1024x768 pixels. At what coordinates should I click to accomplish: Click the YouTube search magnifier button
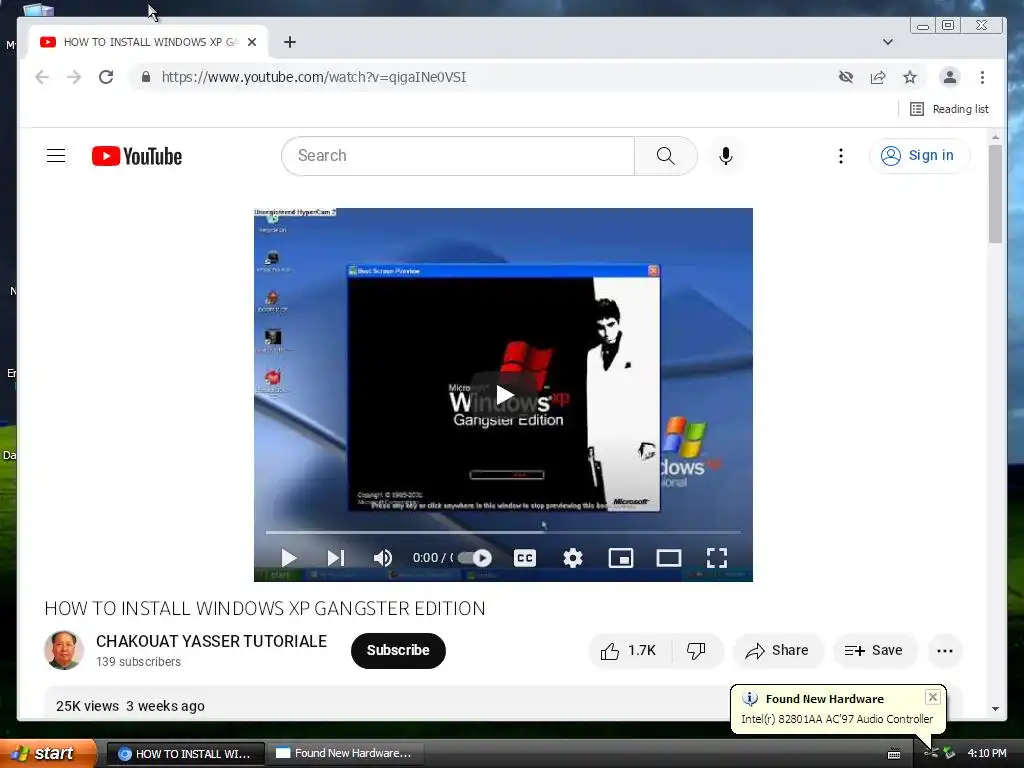665,155
